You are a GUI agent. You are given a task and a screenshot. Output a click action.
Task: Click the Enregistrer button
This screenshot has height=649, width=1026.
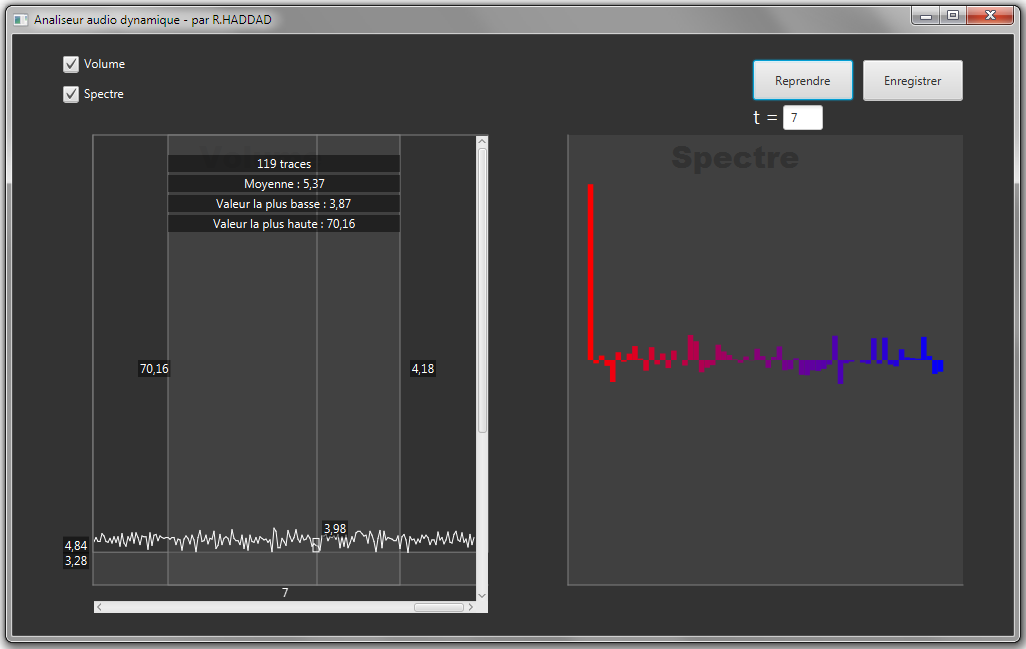(912, 81)
